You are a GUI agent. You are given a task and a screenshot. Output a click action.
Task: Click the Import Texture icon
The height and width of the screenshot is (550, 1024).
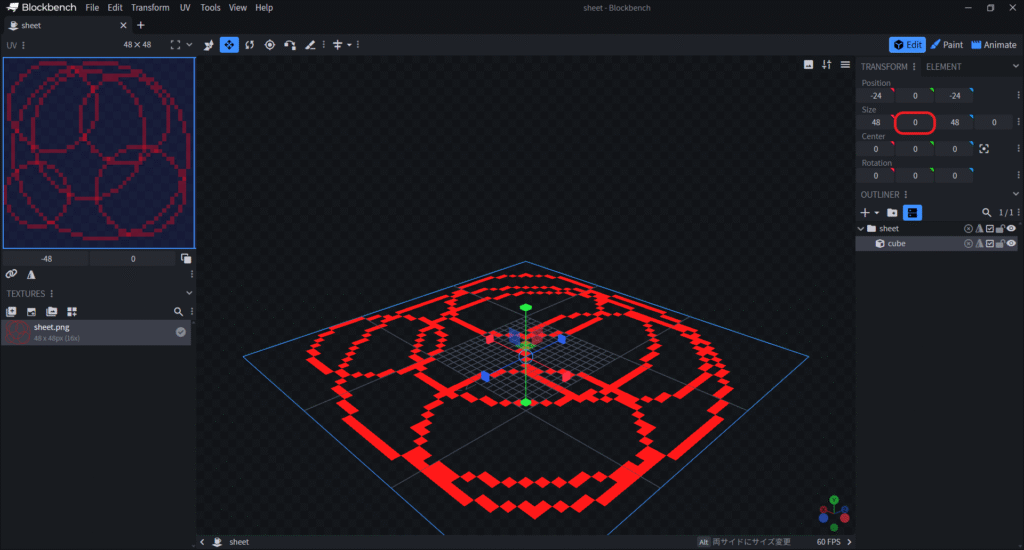tap(12, 312)
